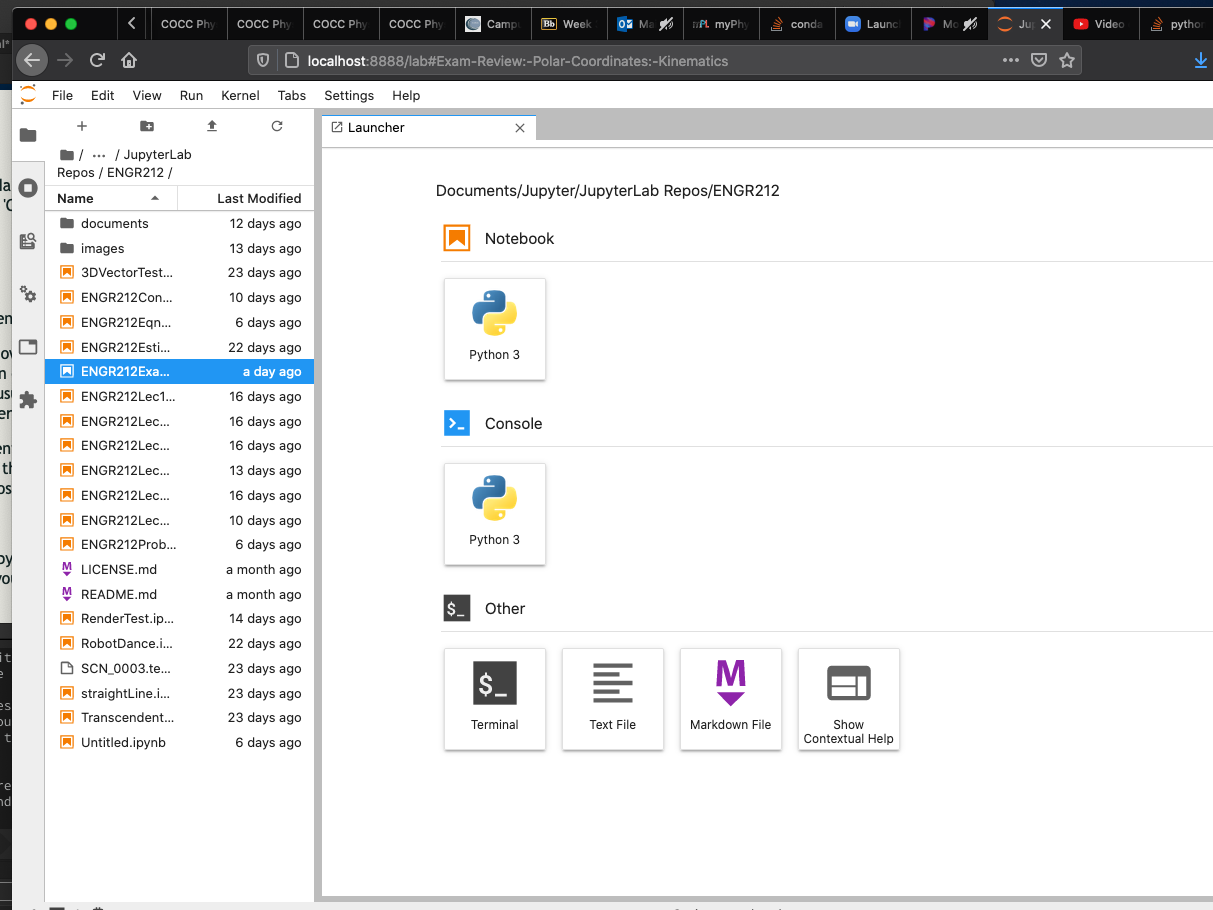Click the new launcher plus icon
The image size is (1213, 910).
82,126
